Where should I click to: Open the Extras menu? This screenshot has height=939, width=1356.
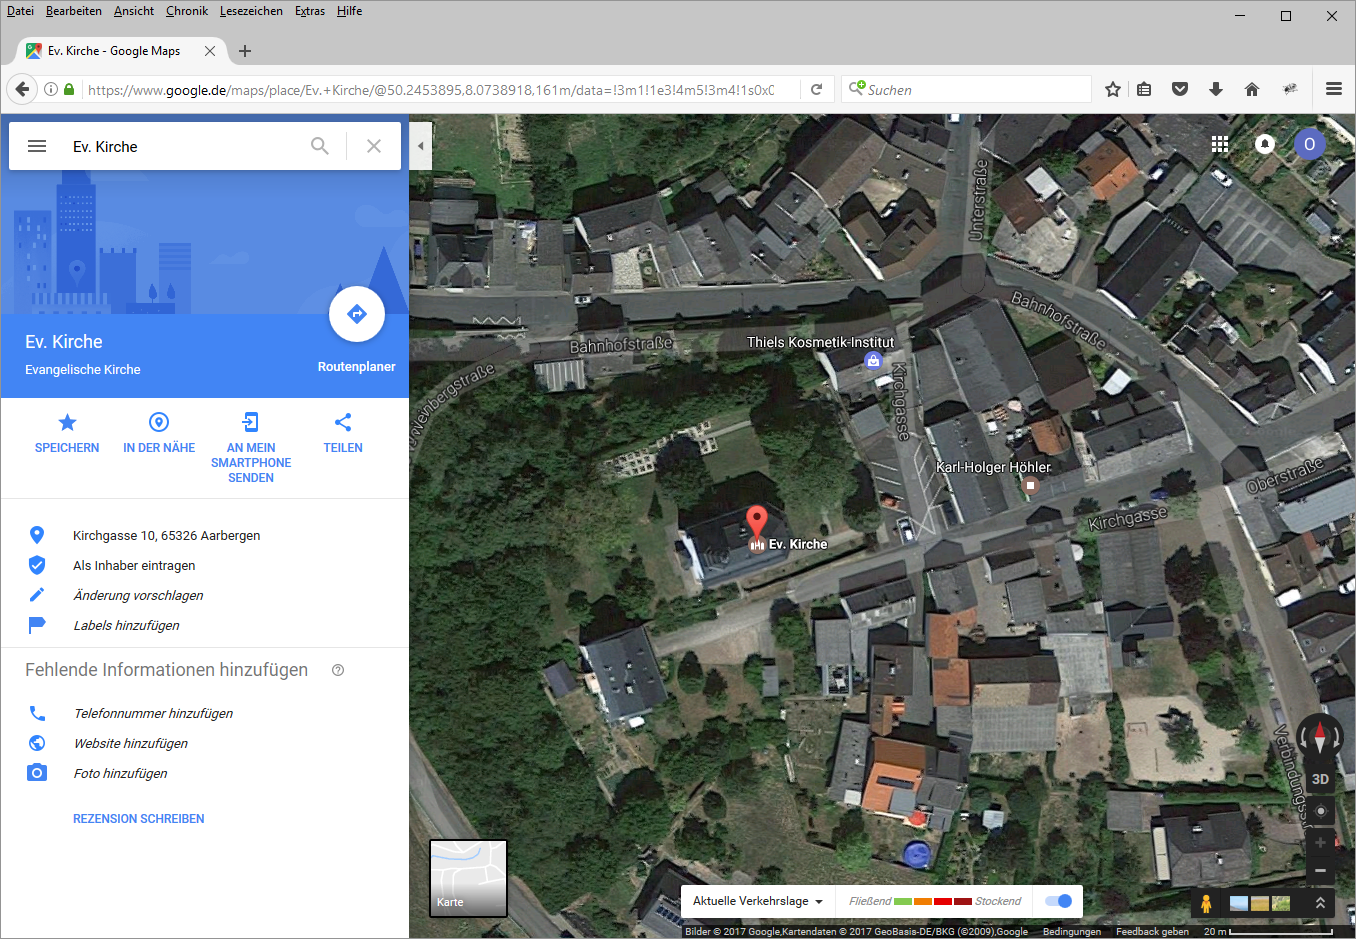(310, 11)
